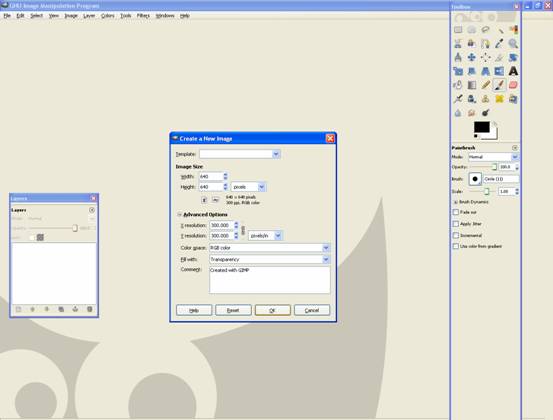Select the Eraser tool
This screenshot has width=553, height=420.
pyautogui.click(x=513, y=85)
